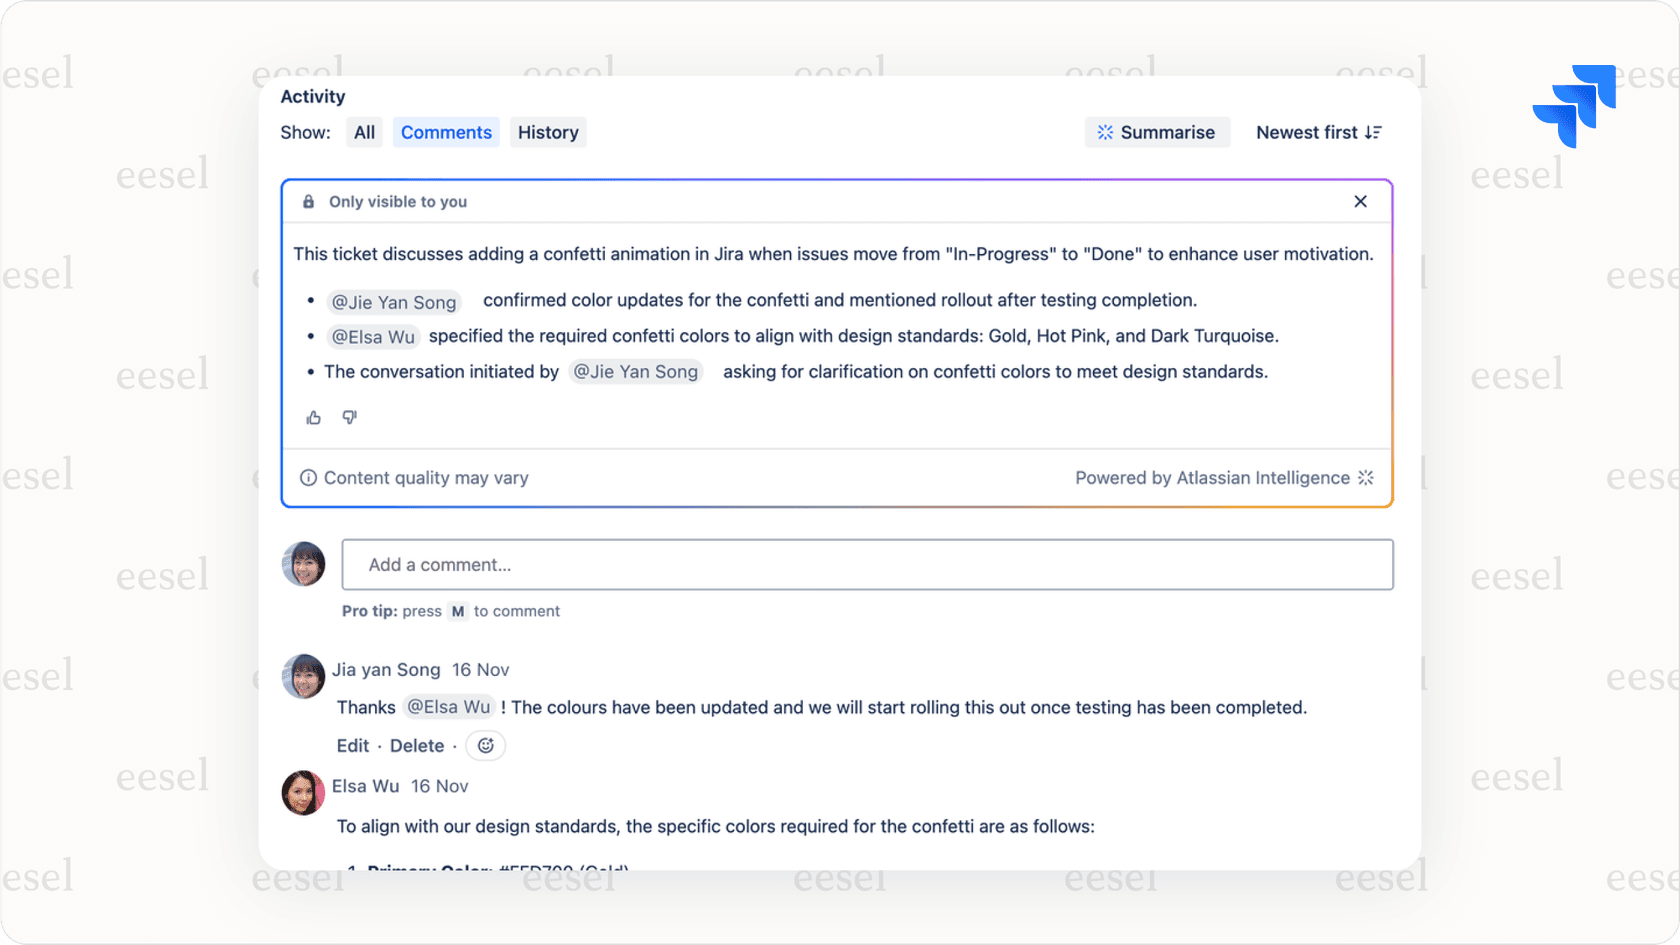Switch to the History filter
The image size is (1680, 945).
pos(548,132)
